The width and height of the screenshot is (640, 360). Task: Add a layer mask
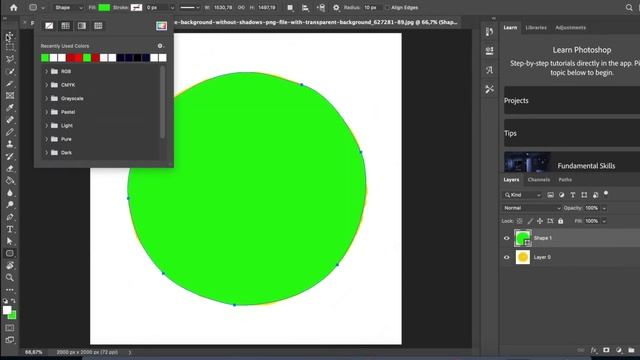(x=606, y=350)
